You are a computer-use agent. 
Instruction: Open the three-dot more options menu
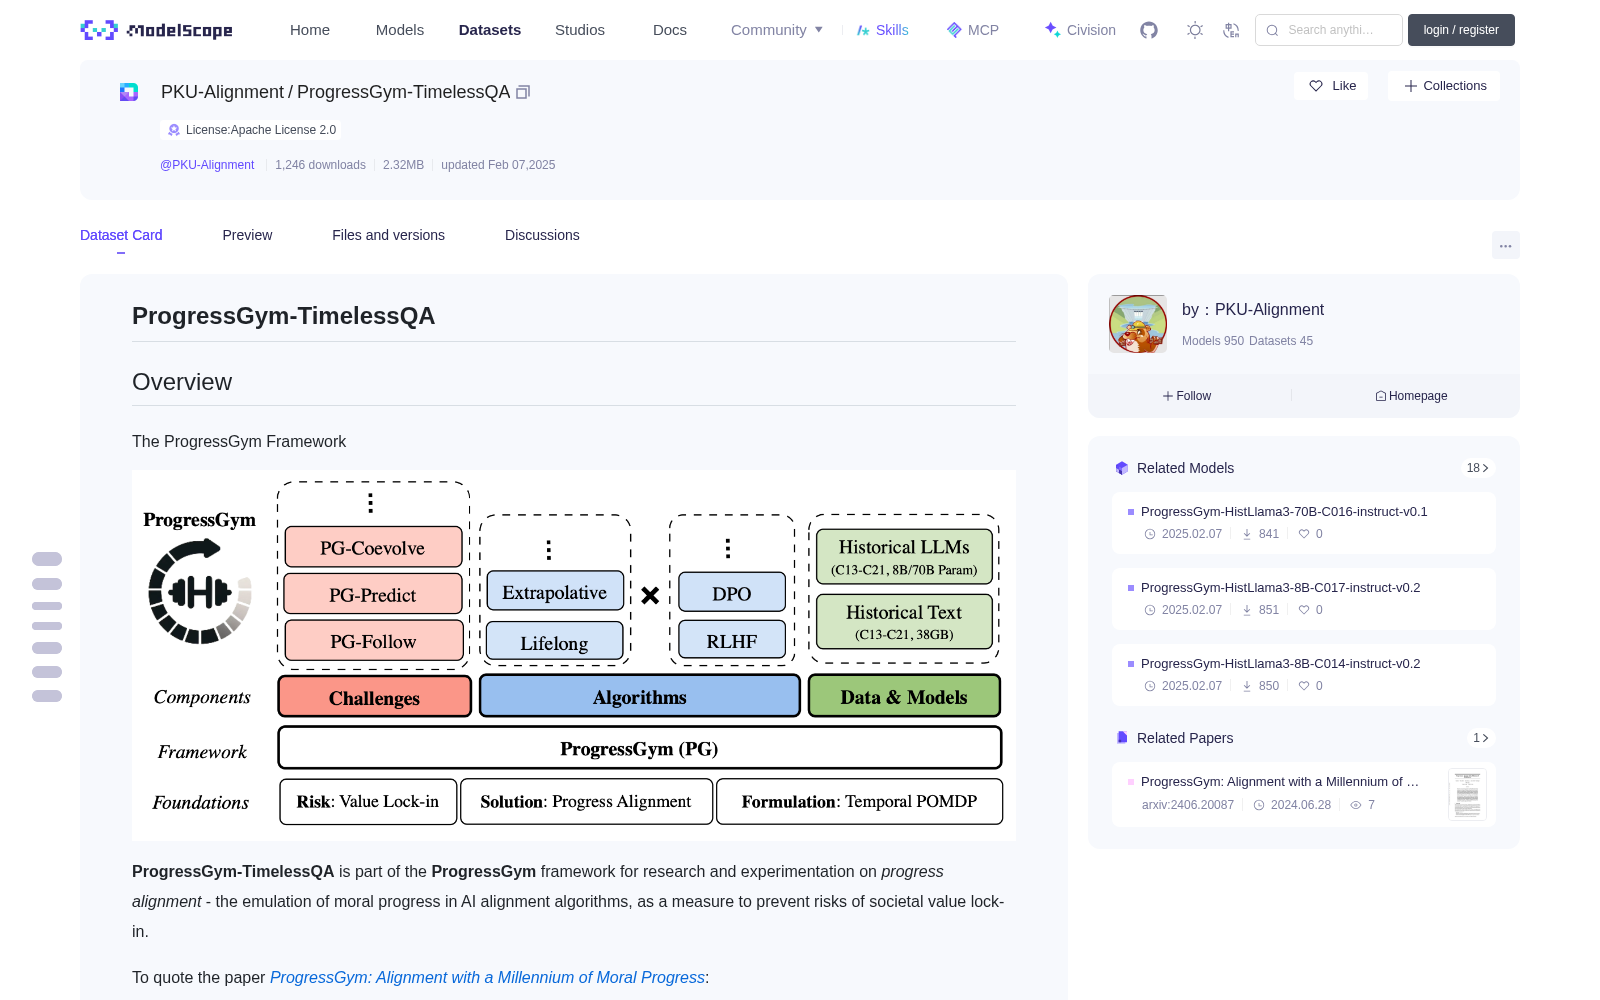[x=1505, y=245]
